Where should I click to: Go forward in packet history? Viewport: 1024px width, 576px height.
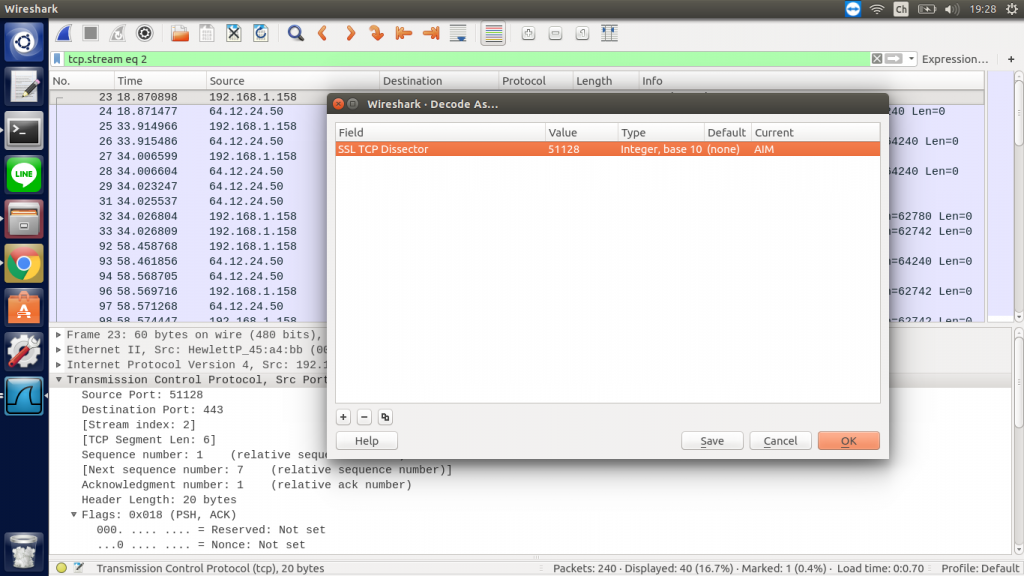tap(350, 33)
